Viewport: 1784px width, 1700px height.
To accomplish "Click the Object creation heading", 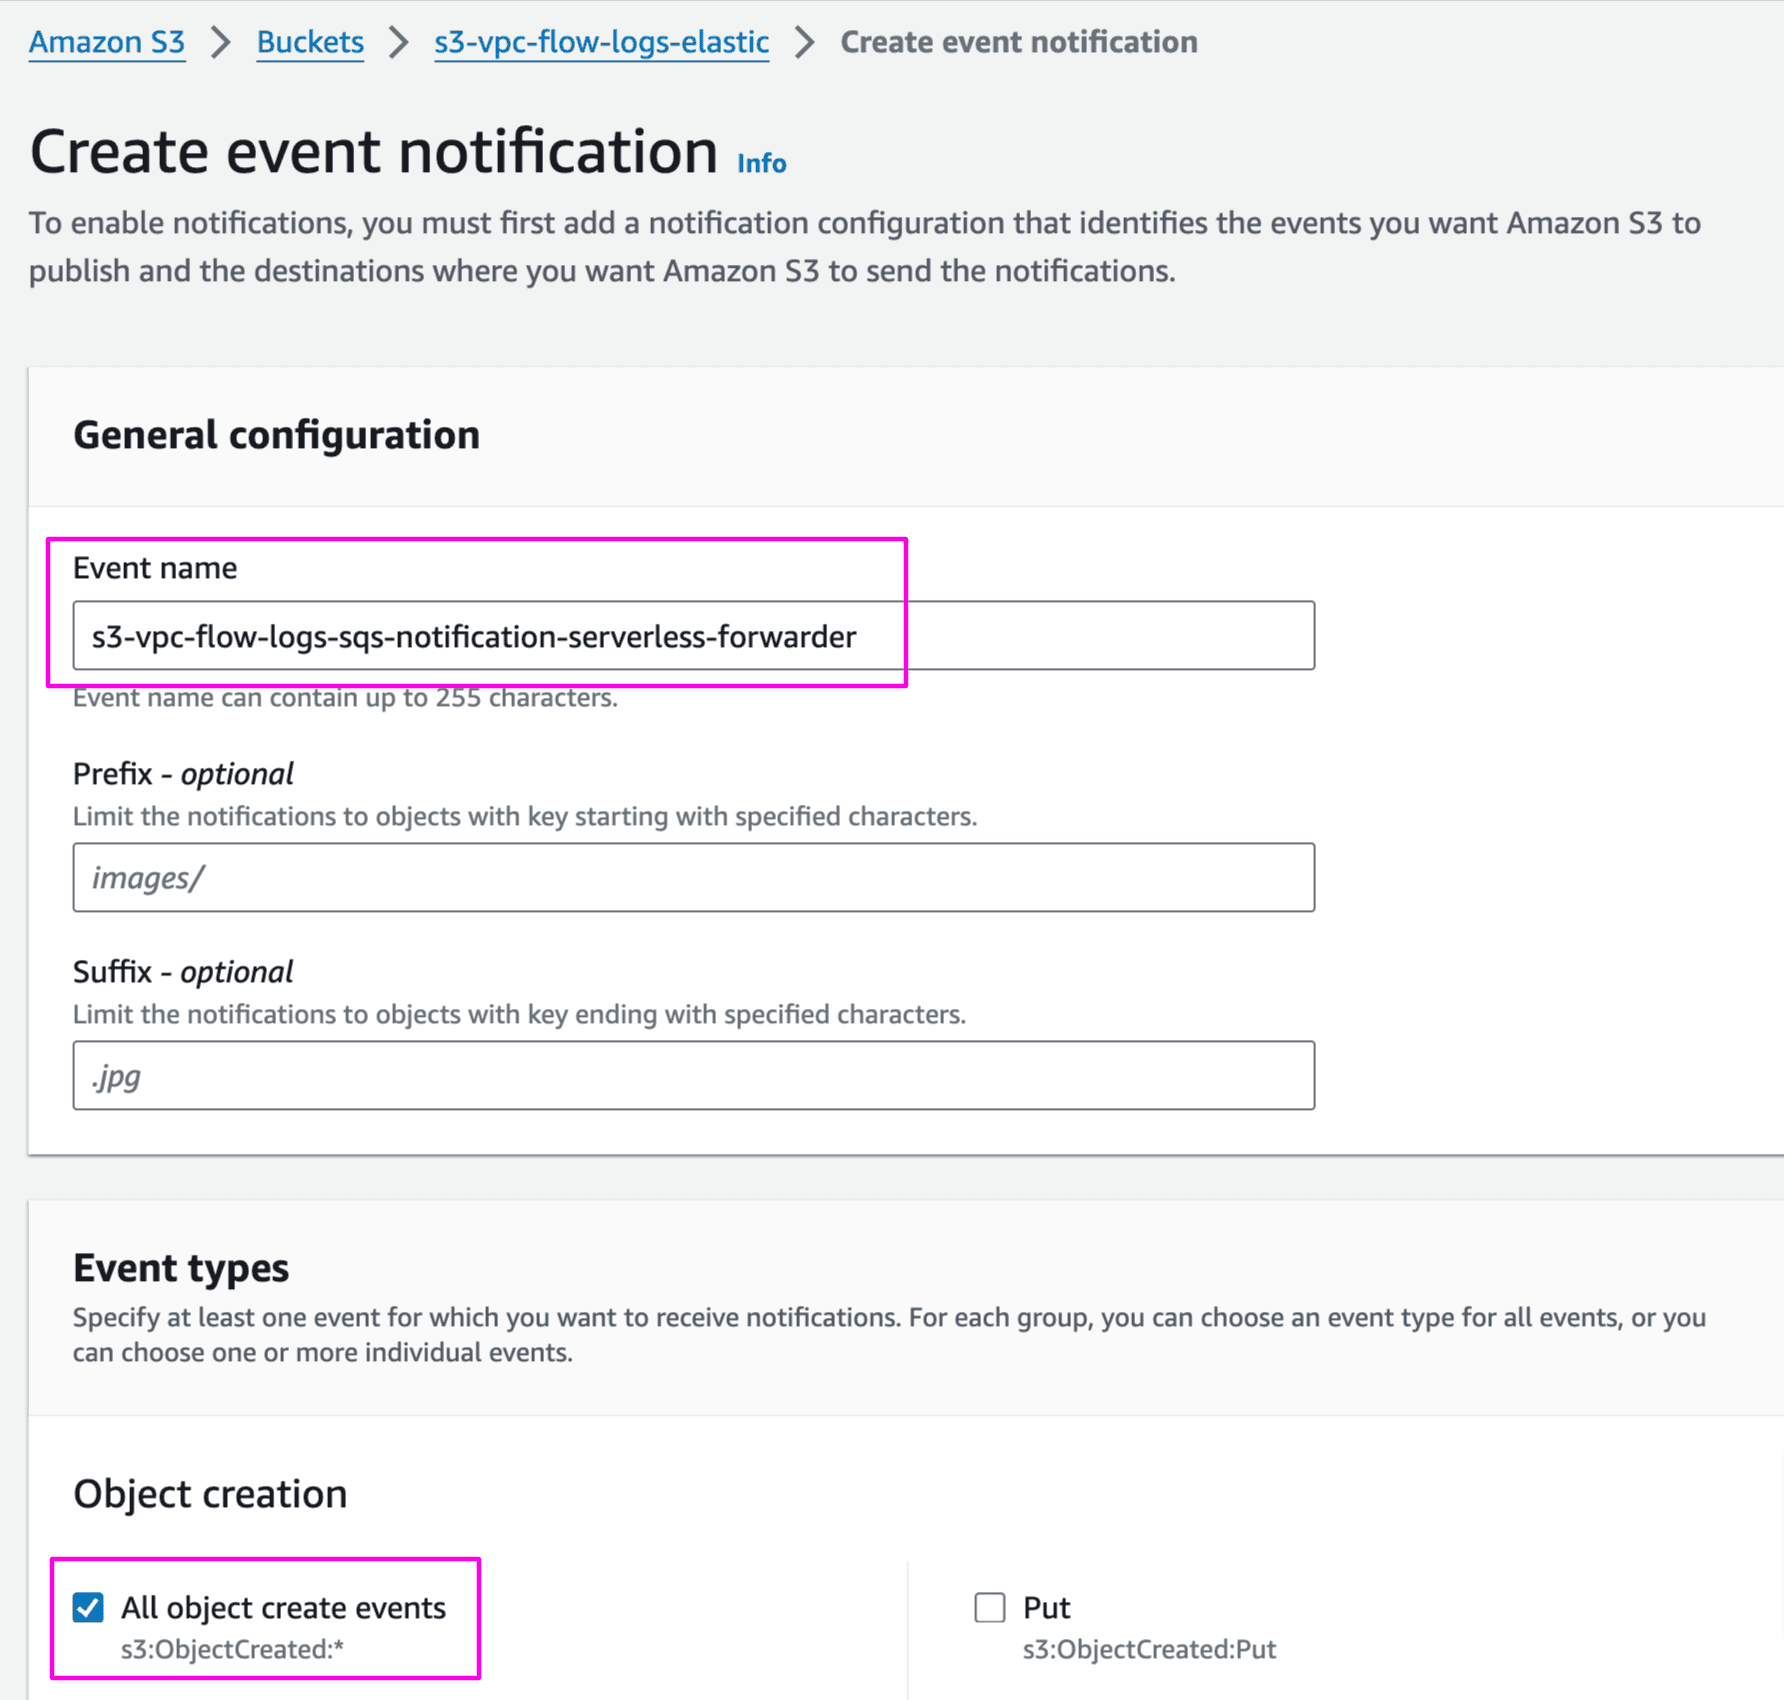I will (209, 1493).
